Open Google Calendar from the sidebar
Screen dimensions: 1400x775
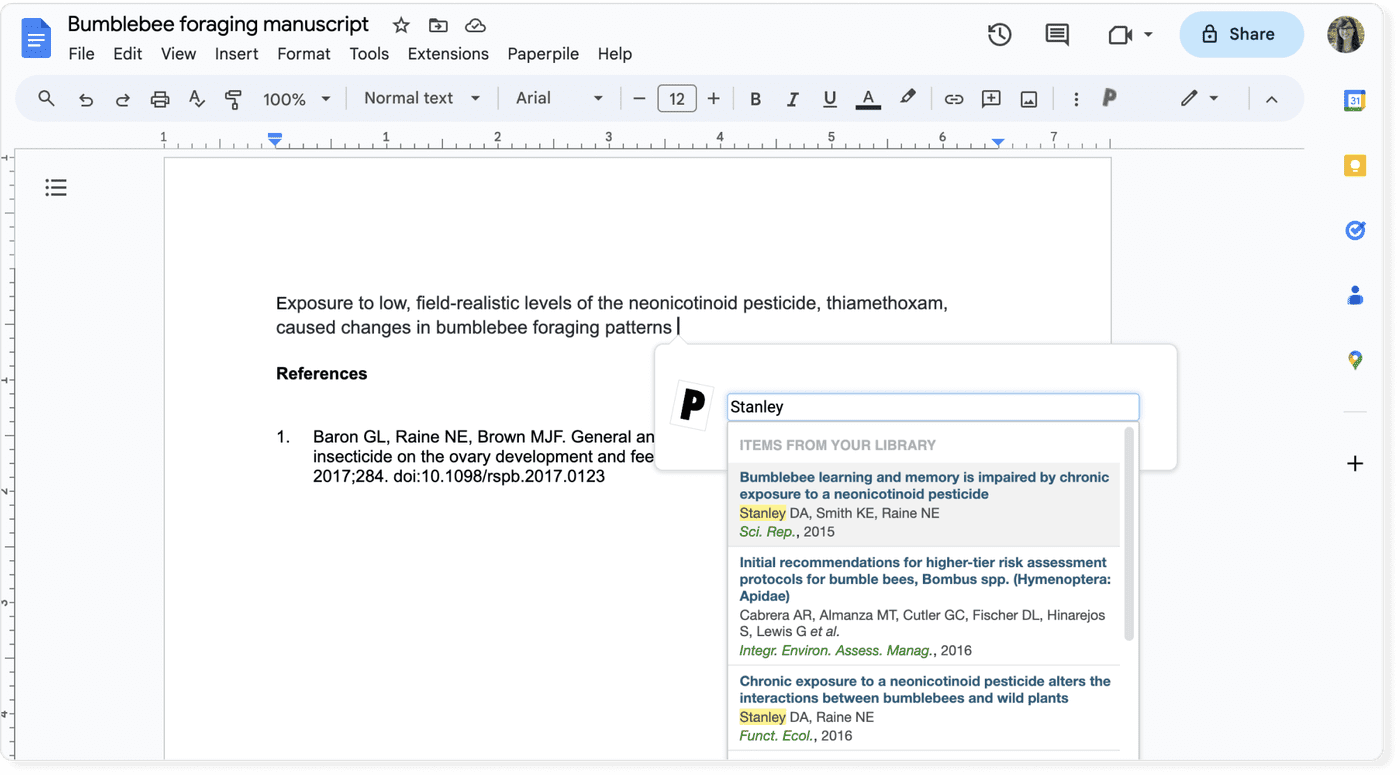(1355, 100)
